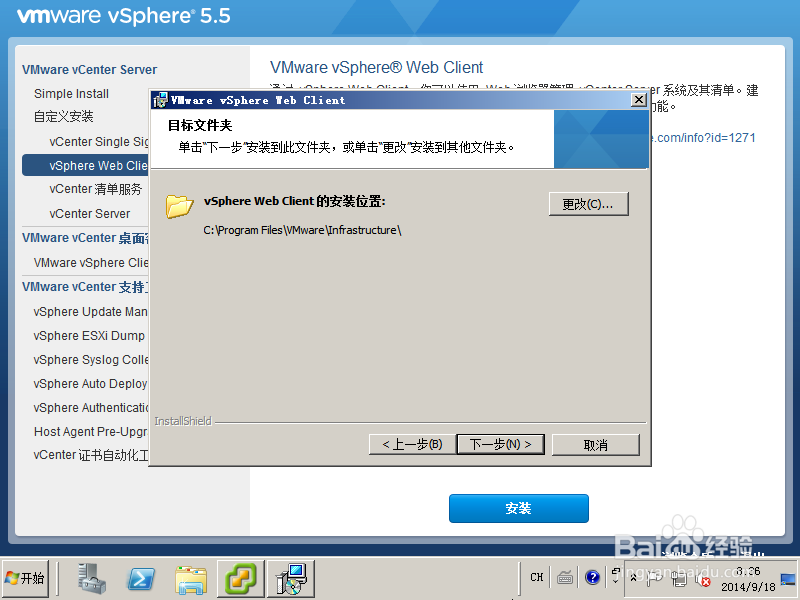
Task: Click the blue 安装 install button
Action: coord(518,508)
